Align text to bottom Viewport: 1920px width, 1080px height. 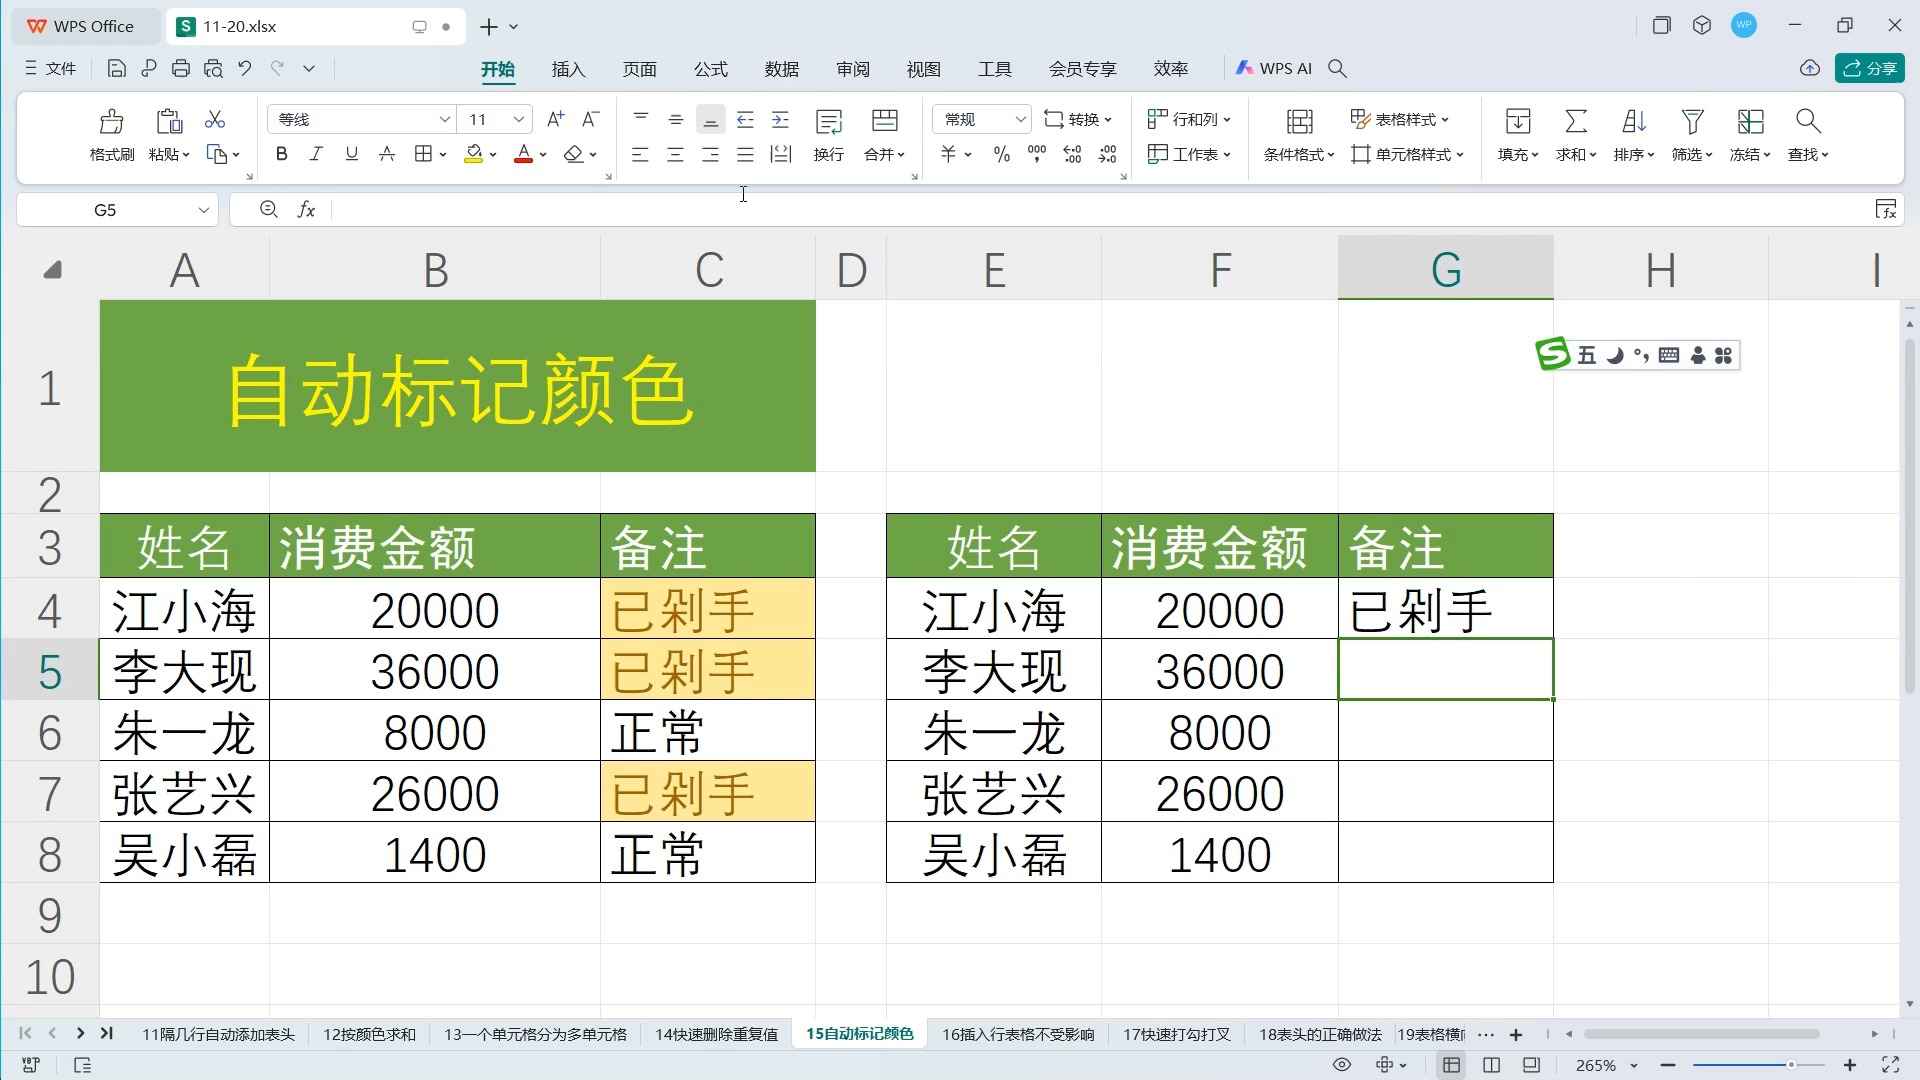710,120
